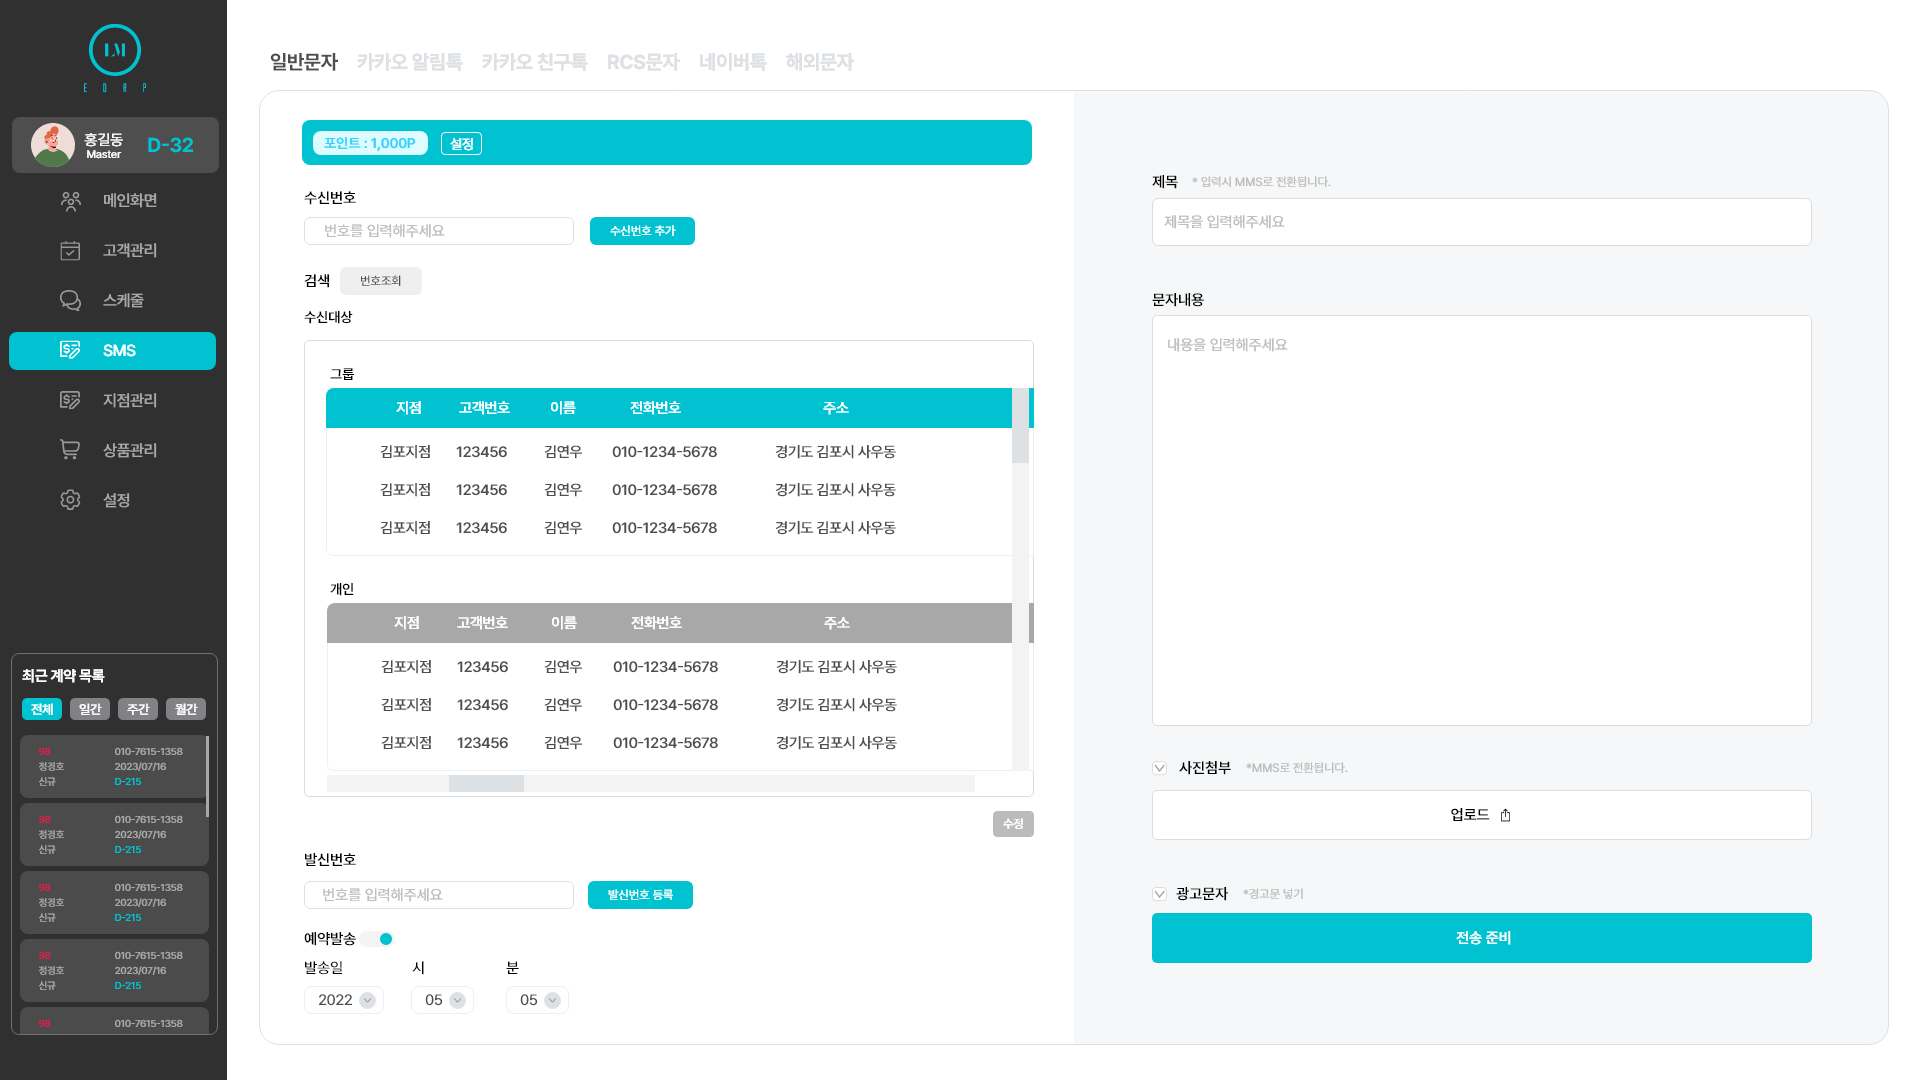This screenshot has height=1080, width=1920.
Task: Click the 발신번호 input field
Action: point(439,895)
